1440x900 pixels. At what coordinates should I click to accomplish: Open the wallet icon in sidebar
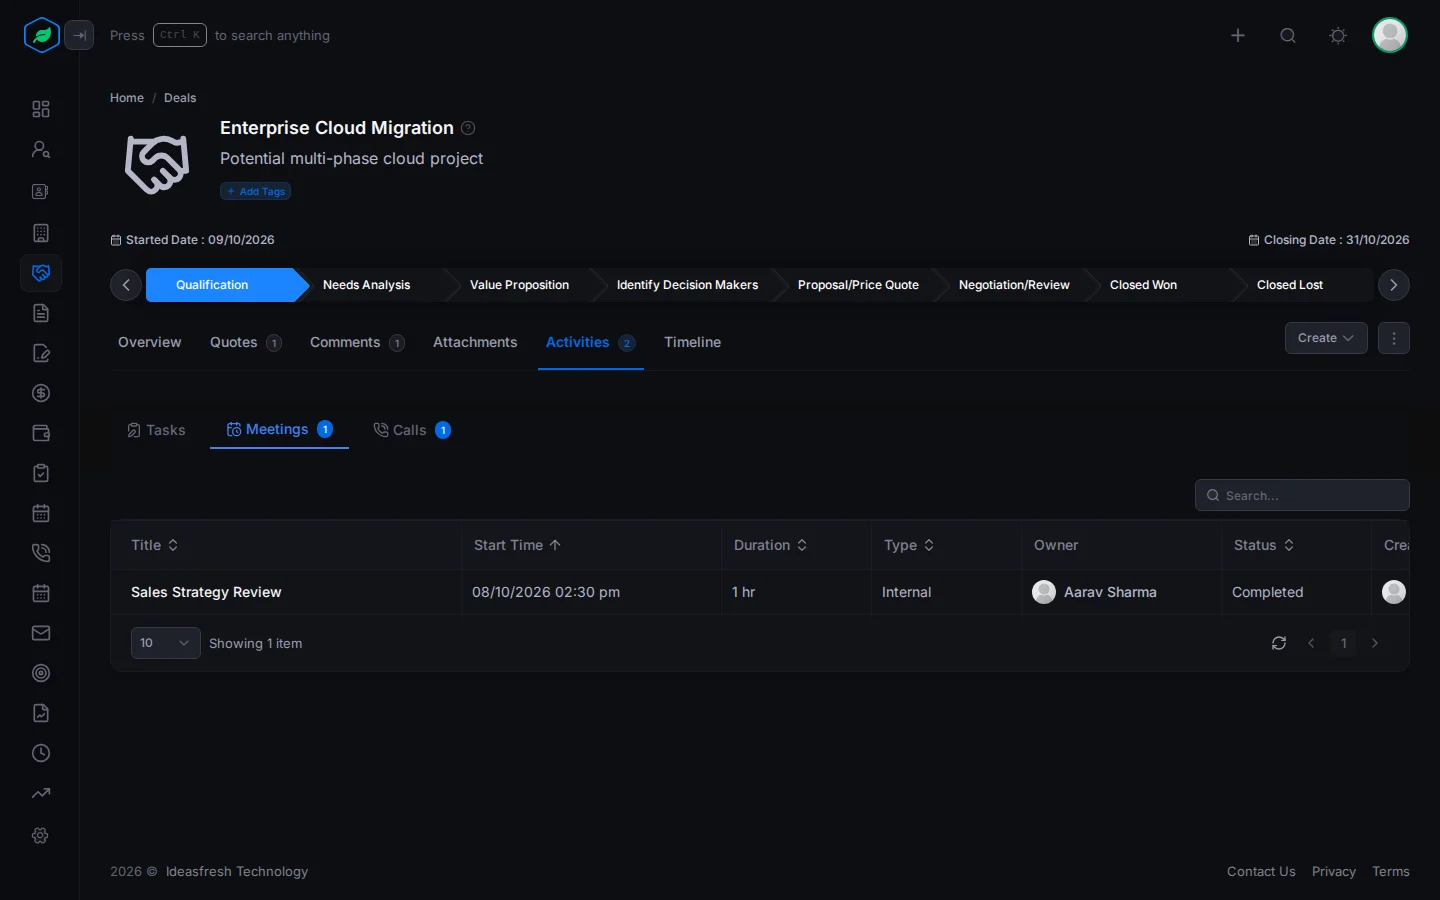click(x=41, y=433)
